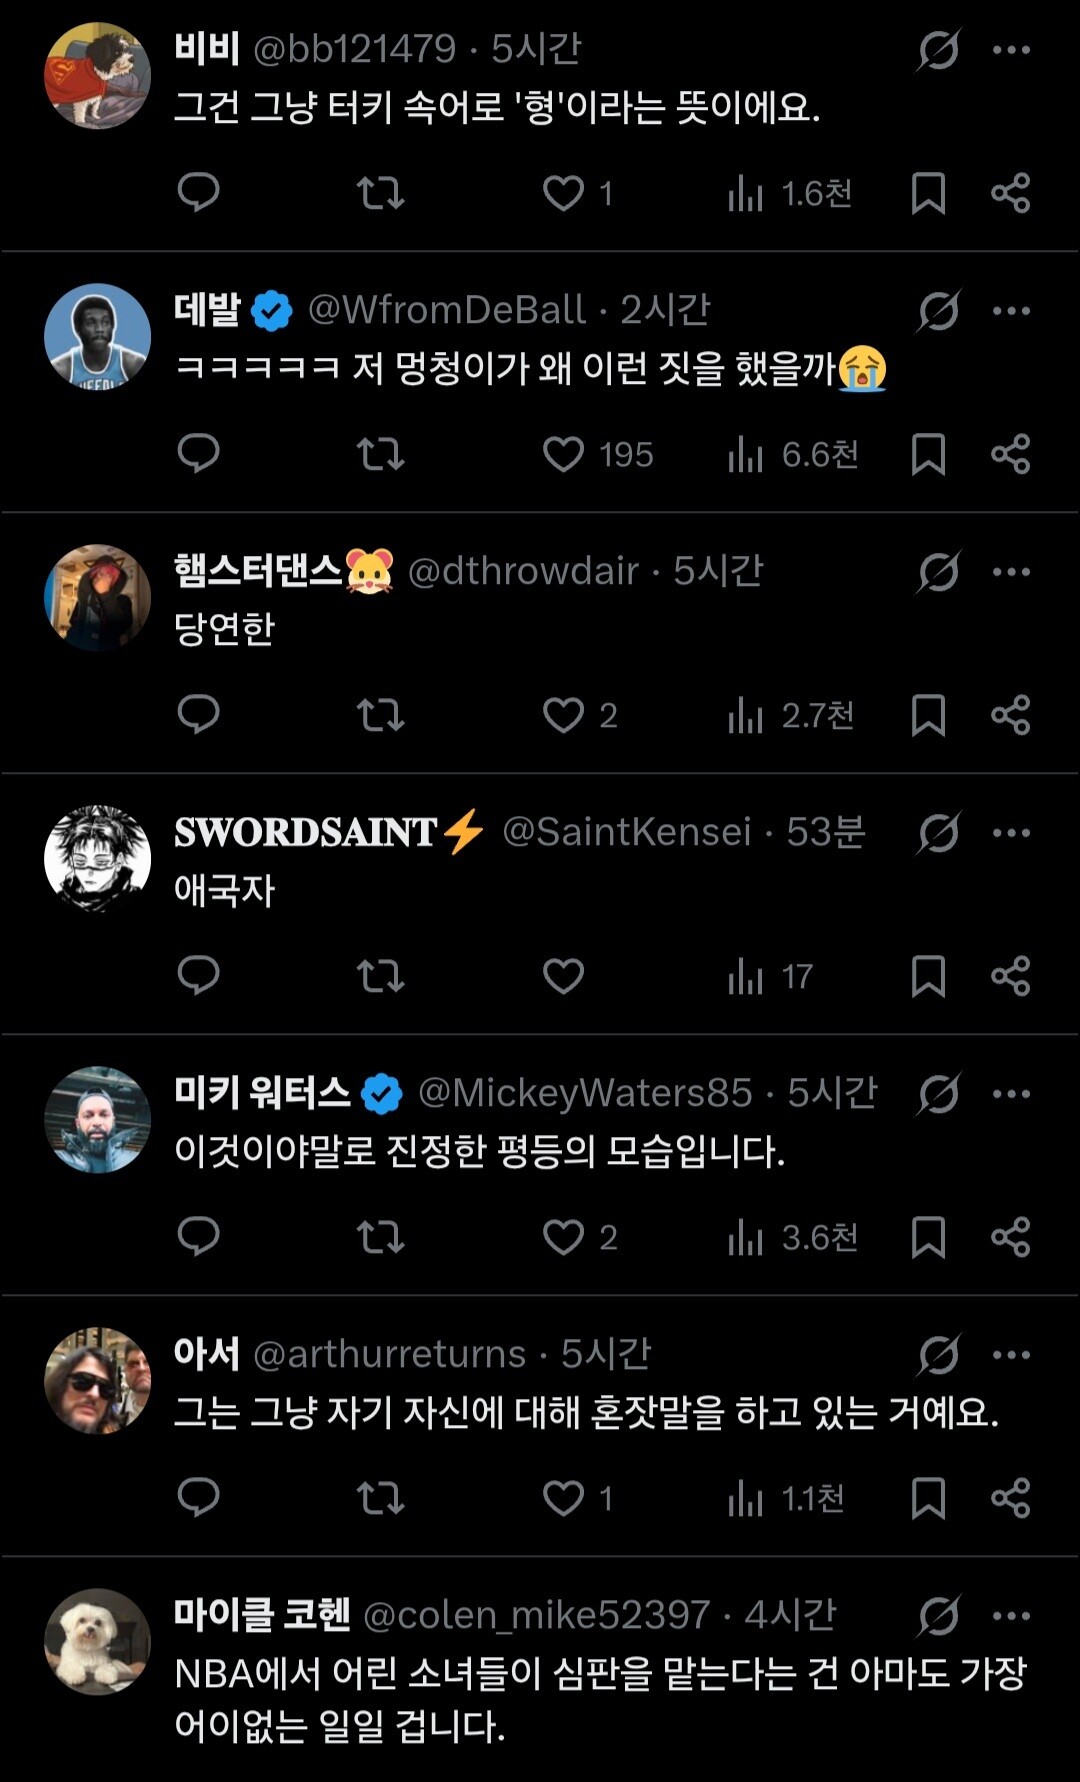1080x1782 pixels.
Task: View analytics for 미키 워터스 tweet 3.6천
Action: (792, 1237)
